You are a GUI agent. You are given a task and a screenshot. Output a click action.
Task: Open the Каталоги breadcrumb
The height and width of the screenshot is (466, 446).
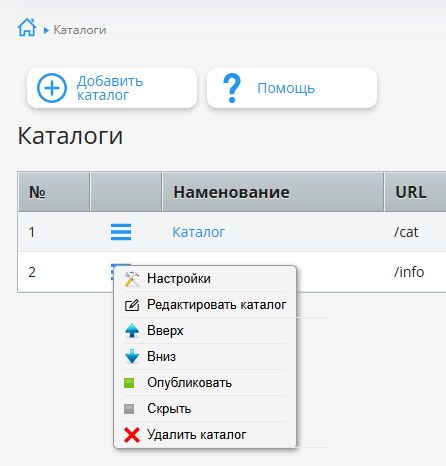click(x=80, y=30)
